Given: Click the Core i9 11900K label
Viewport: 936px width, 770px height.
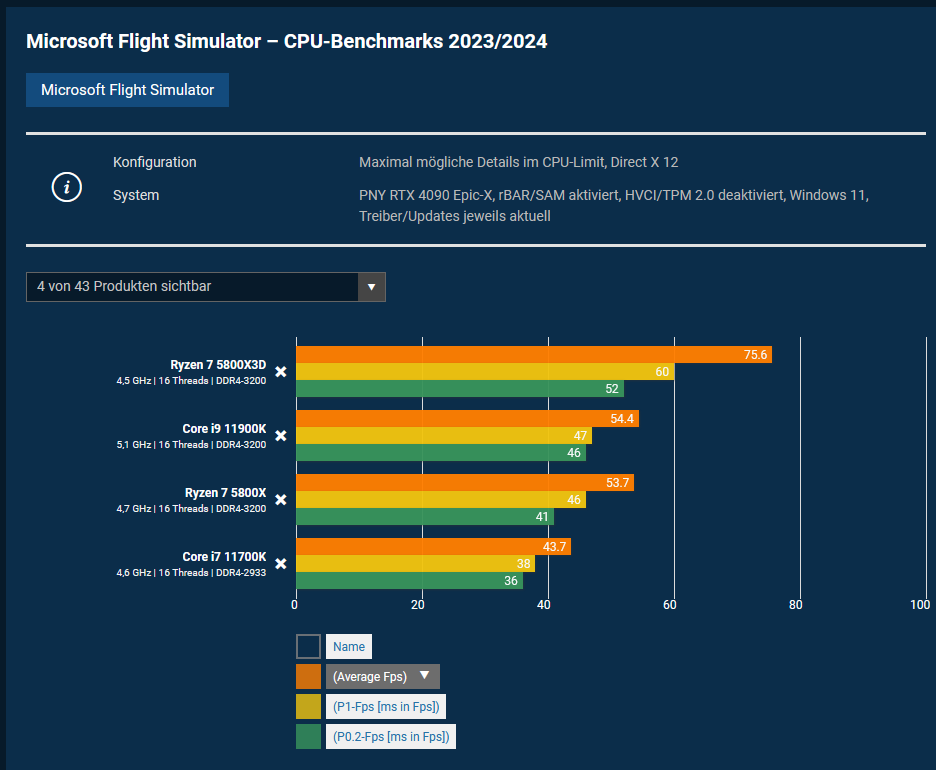Looking at the screenshot, I should (x=224, y=429).
